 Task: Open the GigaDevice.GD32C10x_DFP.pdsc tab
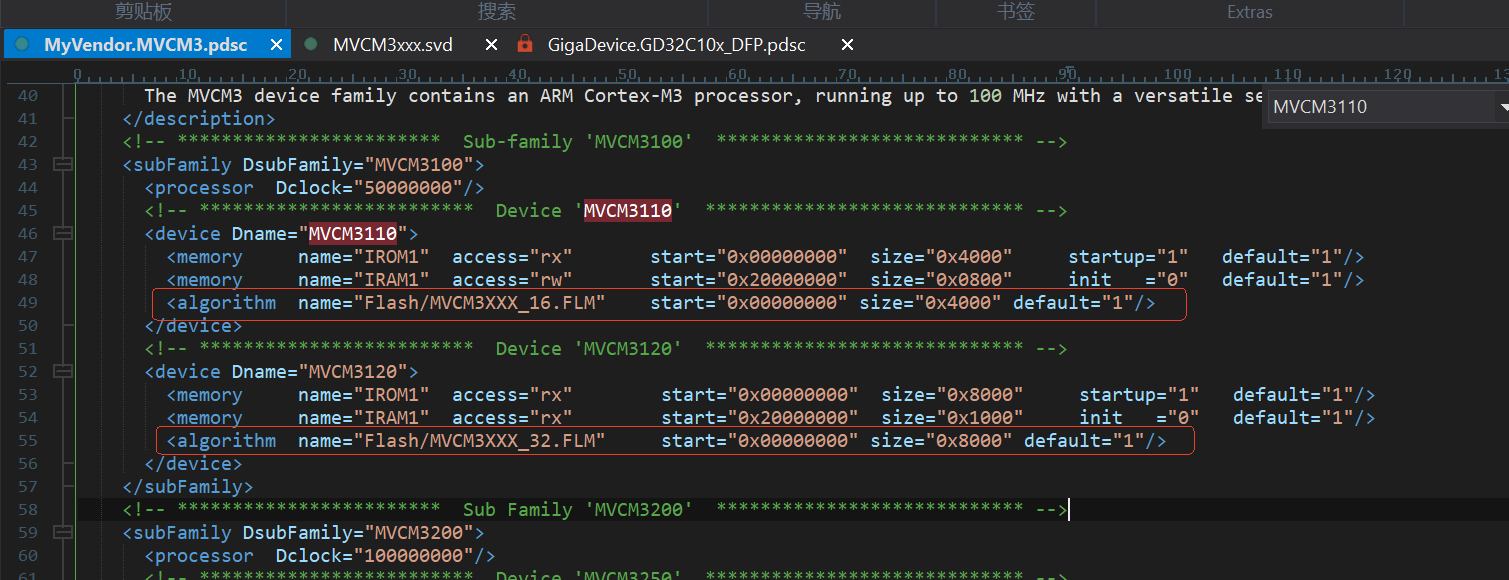tap(676, 45)
